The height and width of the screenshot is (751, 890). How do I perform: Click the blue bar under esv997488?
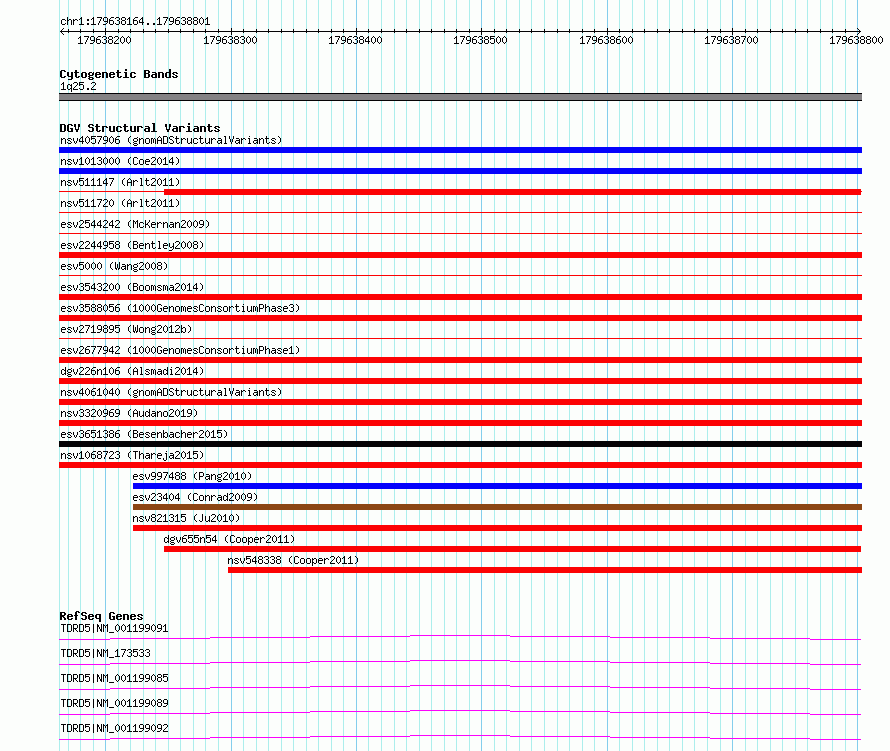pos(497,486)
